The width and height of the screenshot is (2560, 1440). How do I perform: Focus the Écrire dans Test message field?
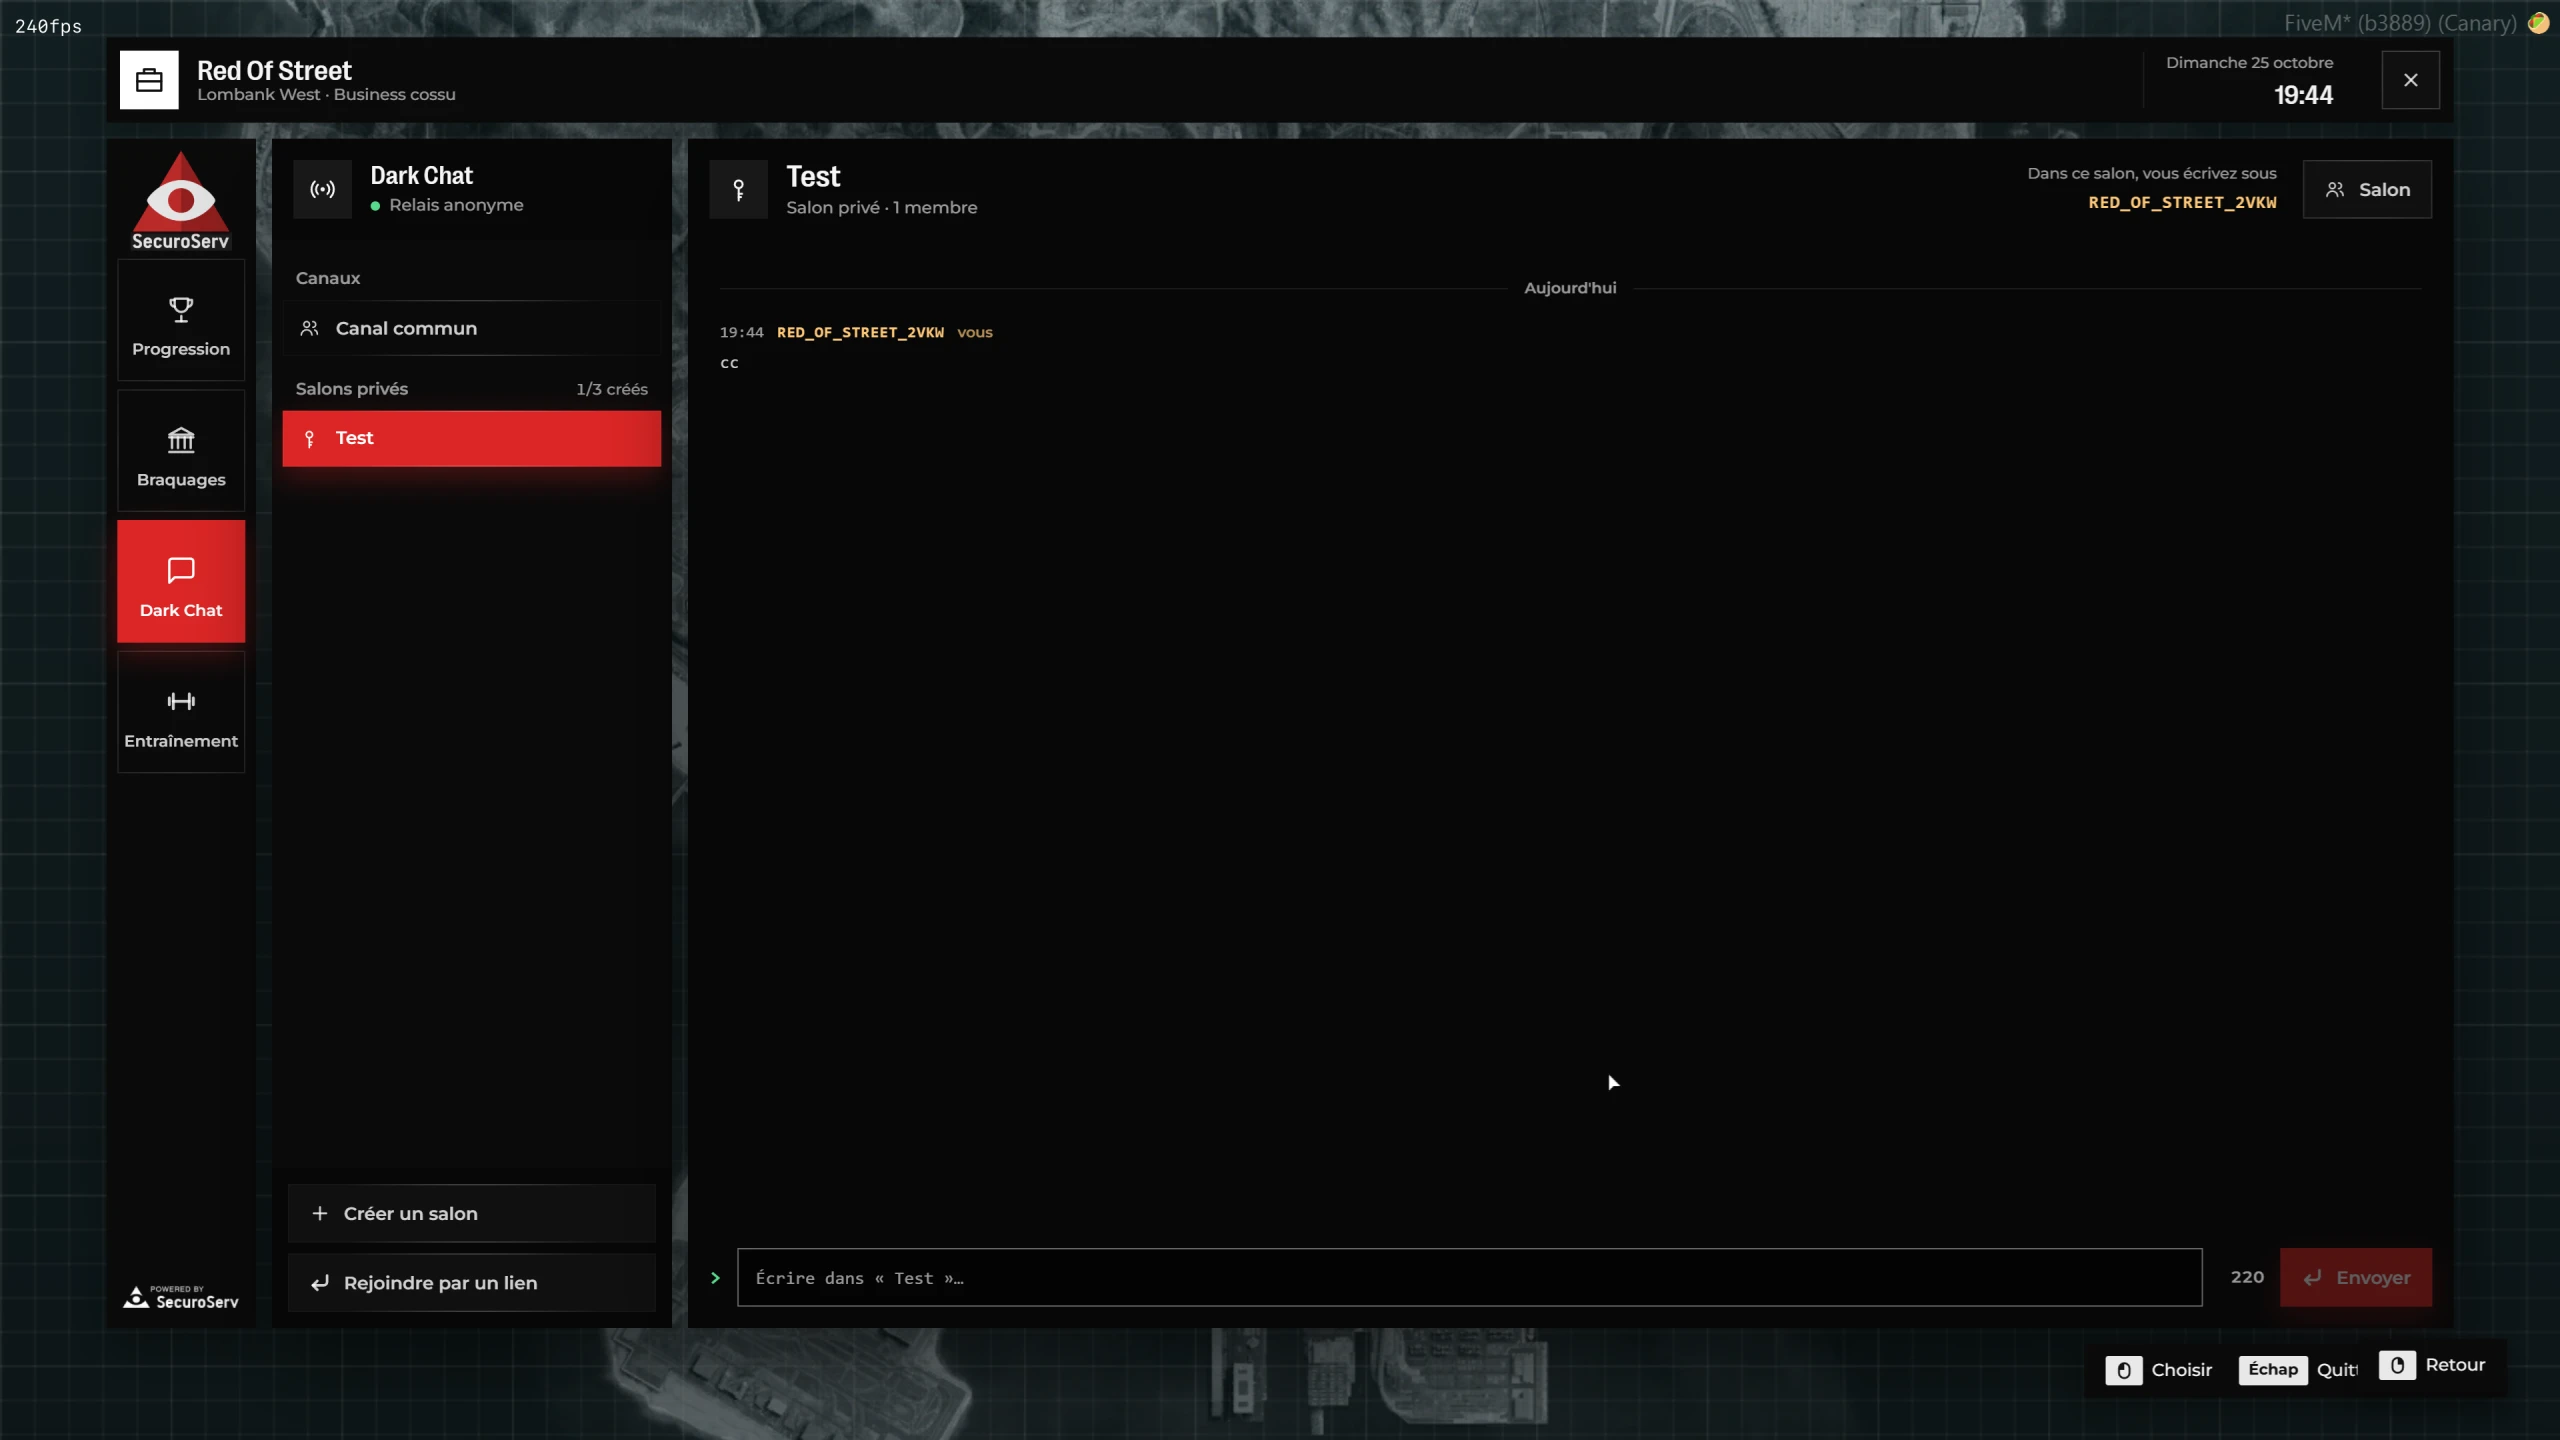tap(1469, 1277)
